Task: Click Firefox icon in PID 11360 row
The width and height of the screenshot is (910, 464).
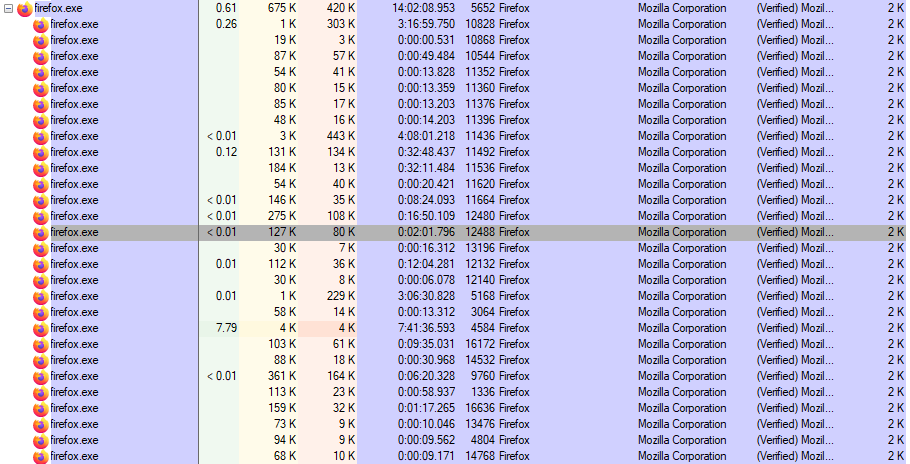Action: (x=41, y=89)
